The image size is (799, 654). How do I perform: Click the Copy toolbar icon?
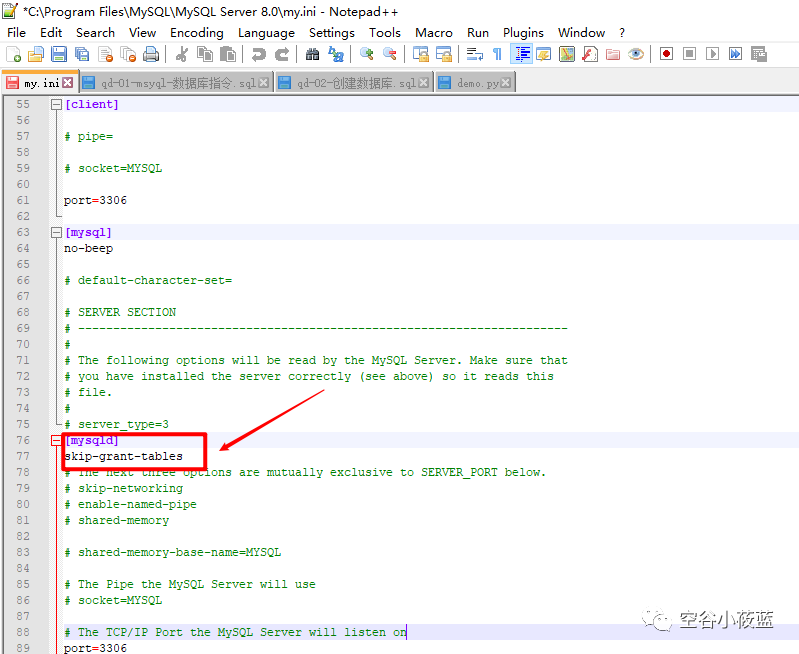(x=205, y=54)
